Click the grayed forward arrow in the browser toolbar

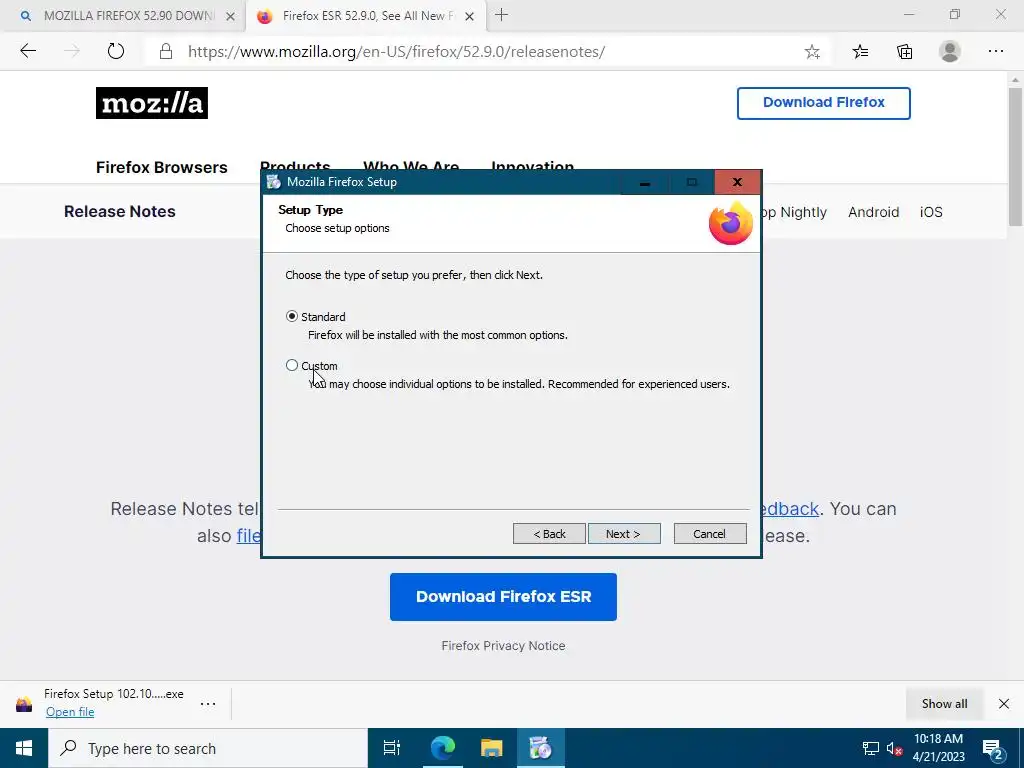72,51
